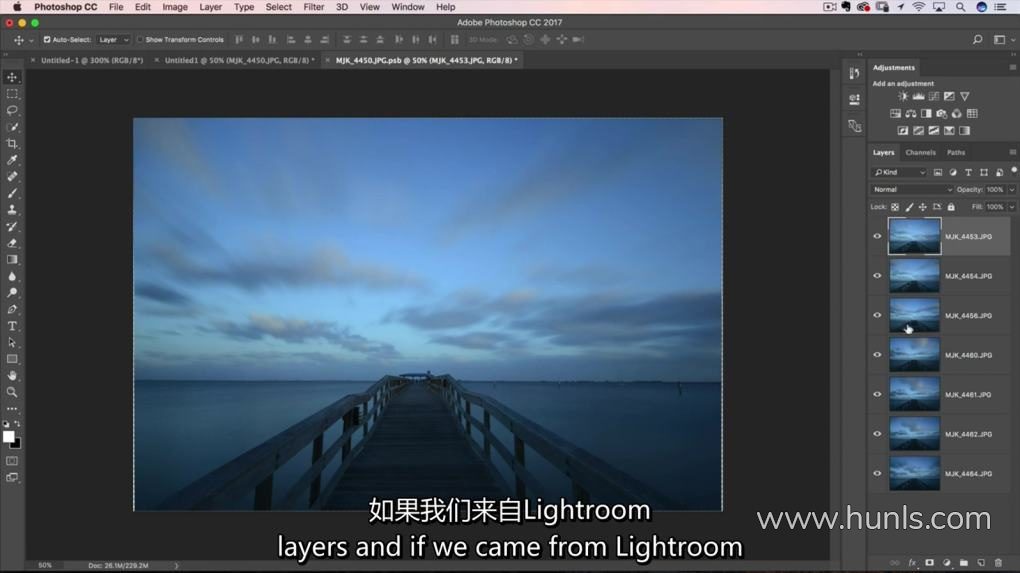This screenshot has height=573, width=1020.
Task: Open the layer Kind filter dropdown
Action: click(899, 172)
